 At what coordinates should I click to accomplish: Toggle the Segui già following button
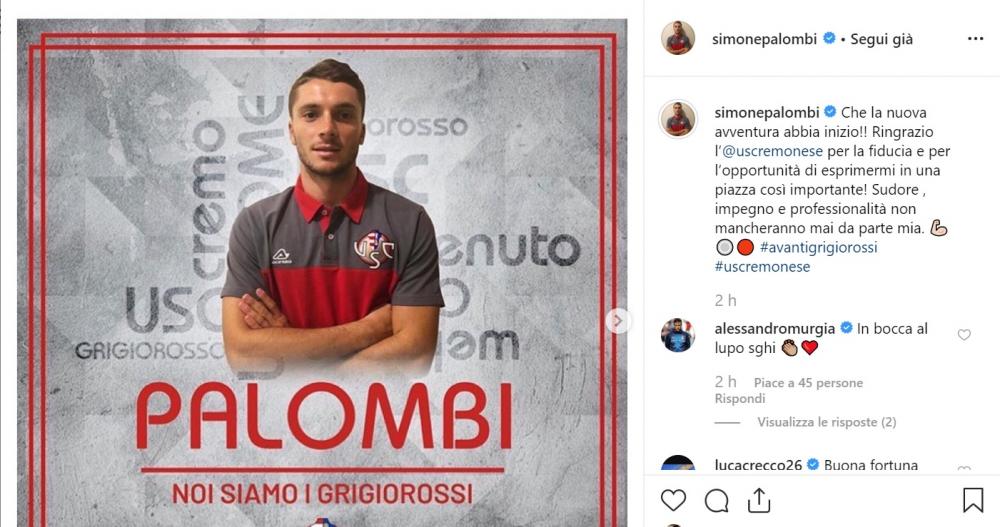(881, 39)
